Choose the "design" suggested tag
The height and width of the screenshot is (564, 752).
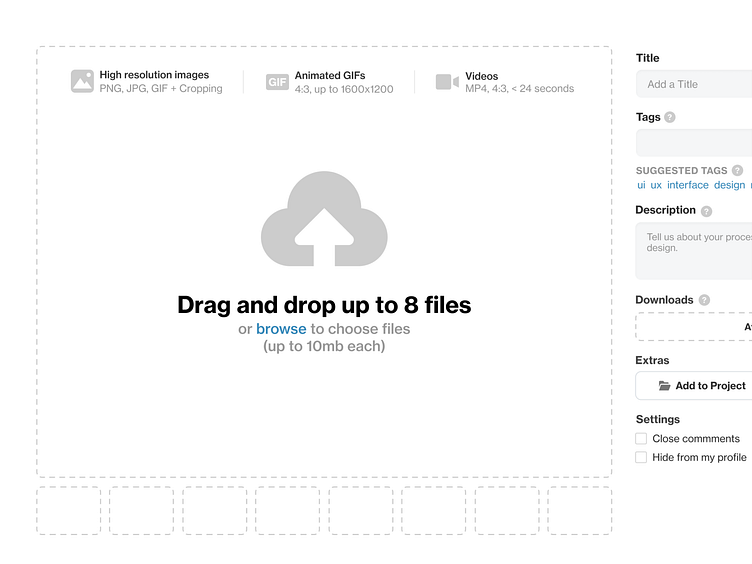729,185
